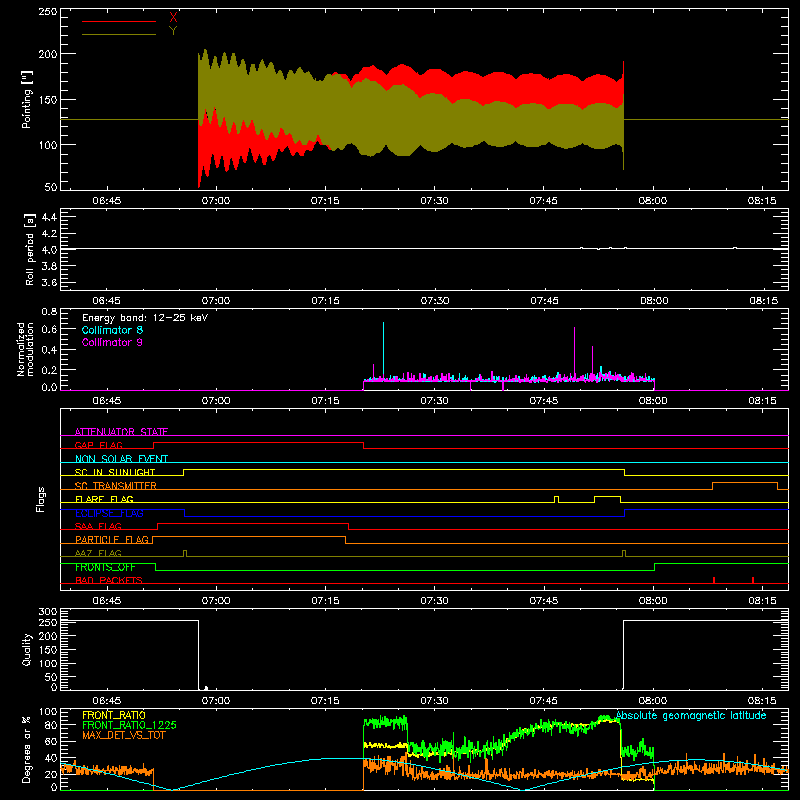This screenshot has height=800, width=800.
Task: Click the vertical 'Flags' axis title
Action: coord(40,499)
